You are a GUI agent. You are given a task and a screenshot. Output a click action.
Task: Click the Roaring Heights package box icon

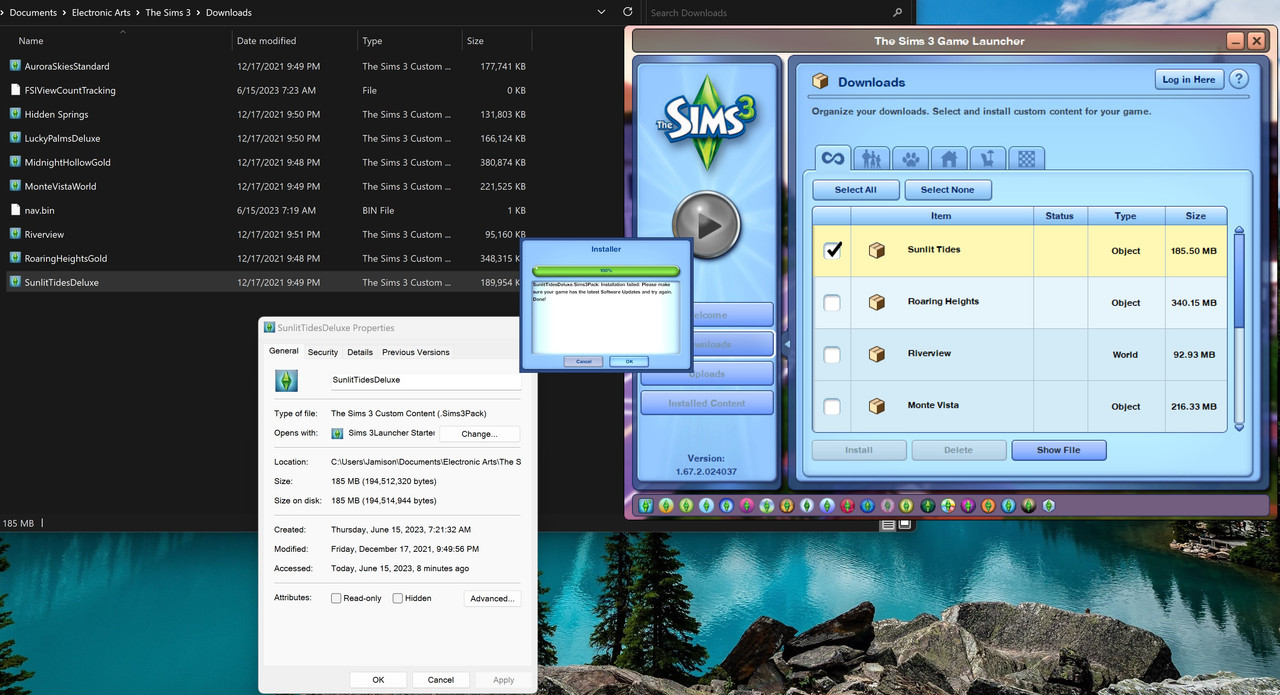pos(877,302)
